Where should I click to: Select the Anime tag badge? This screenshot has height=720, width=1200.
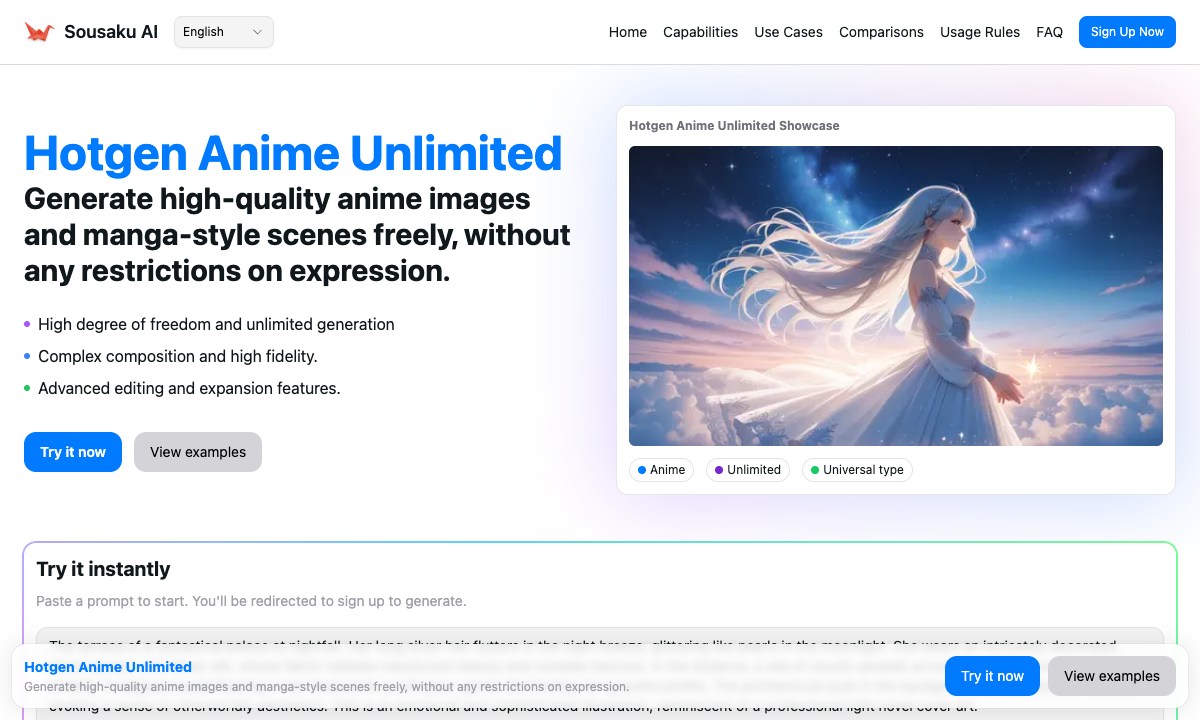click(x=661, y=469)
